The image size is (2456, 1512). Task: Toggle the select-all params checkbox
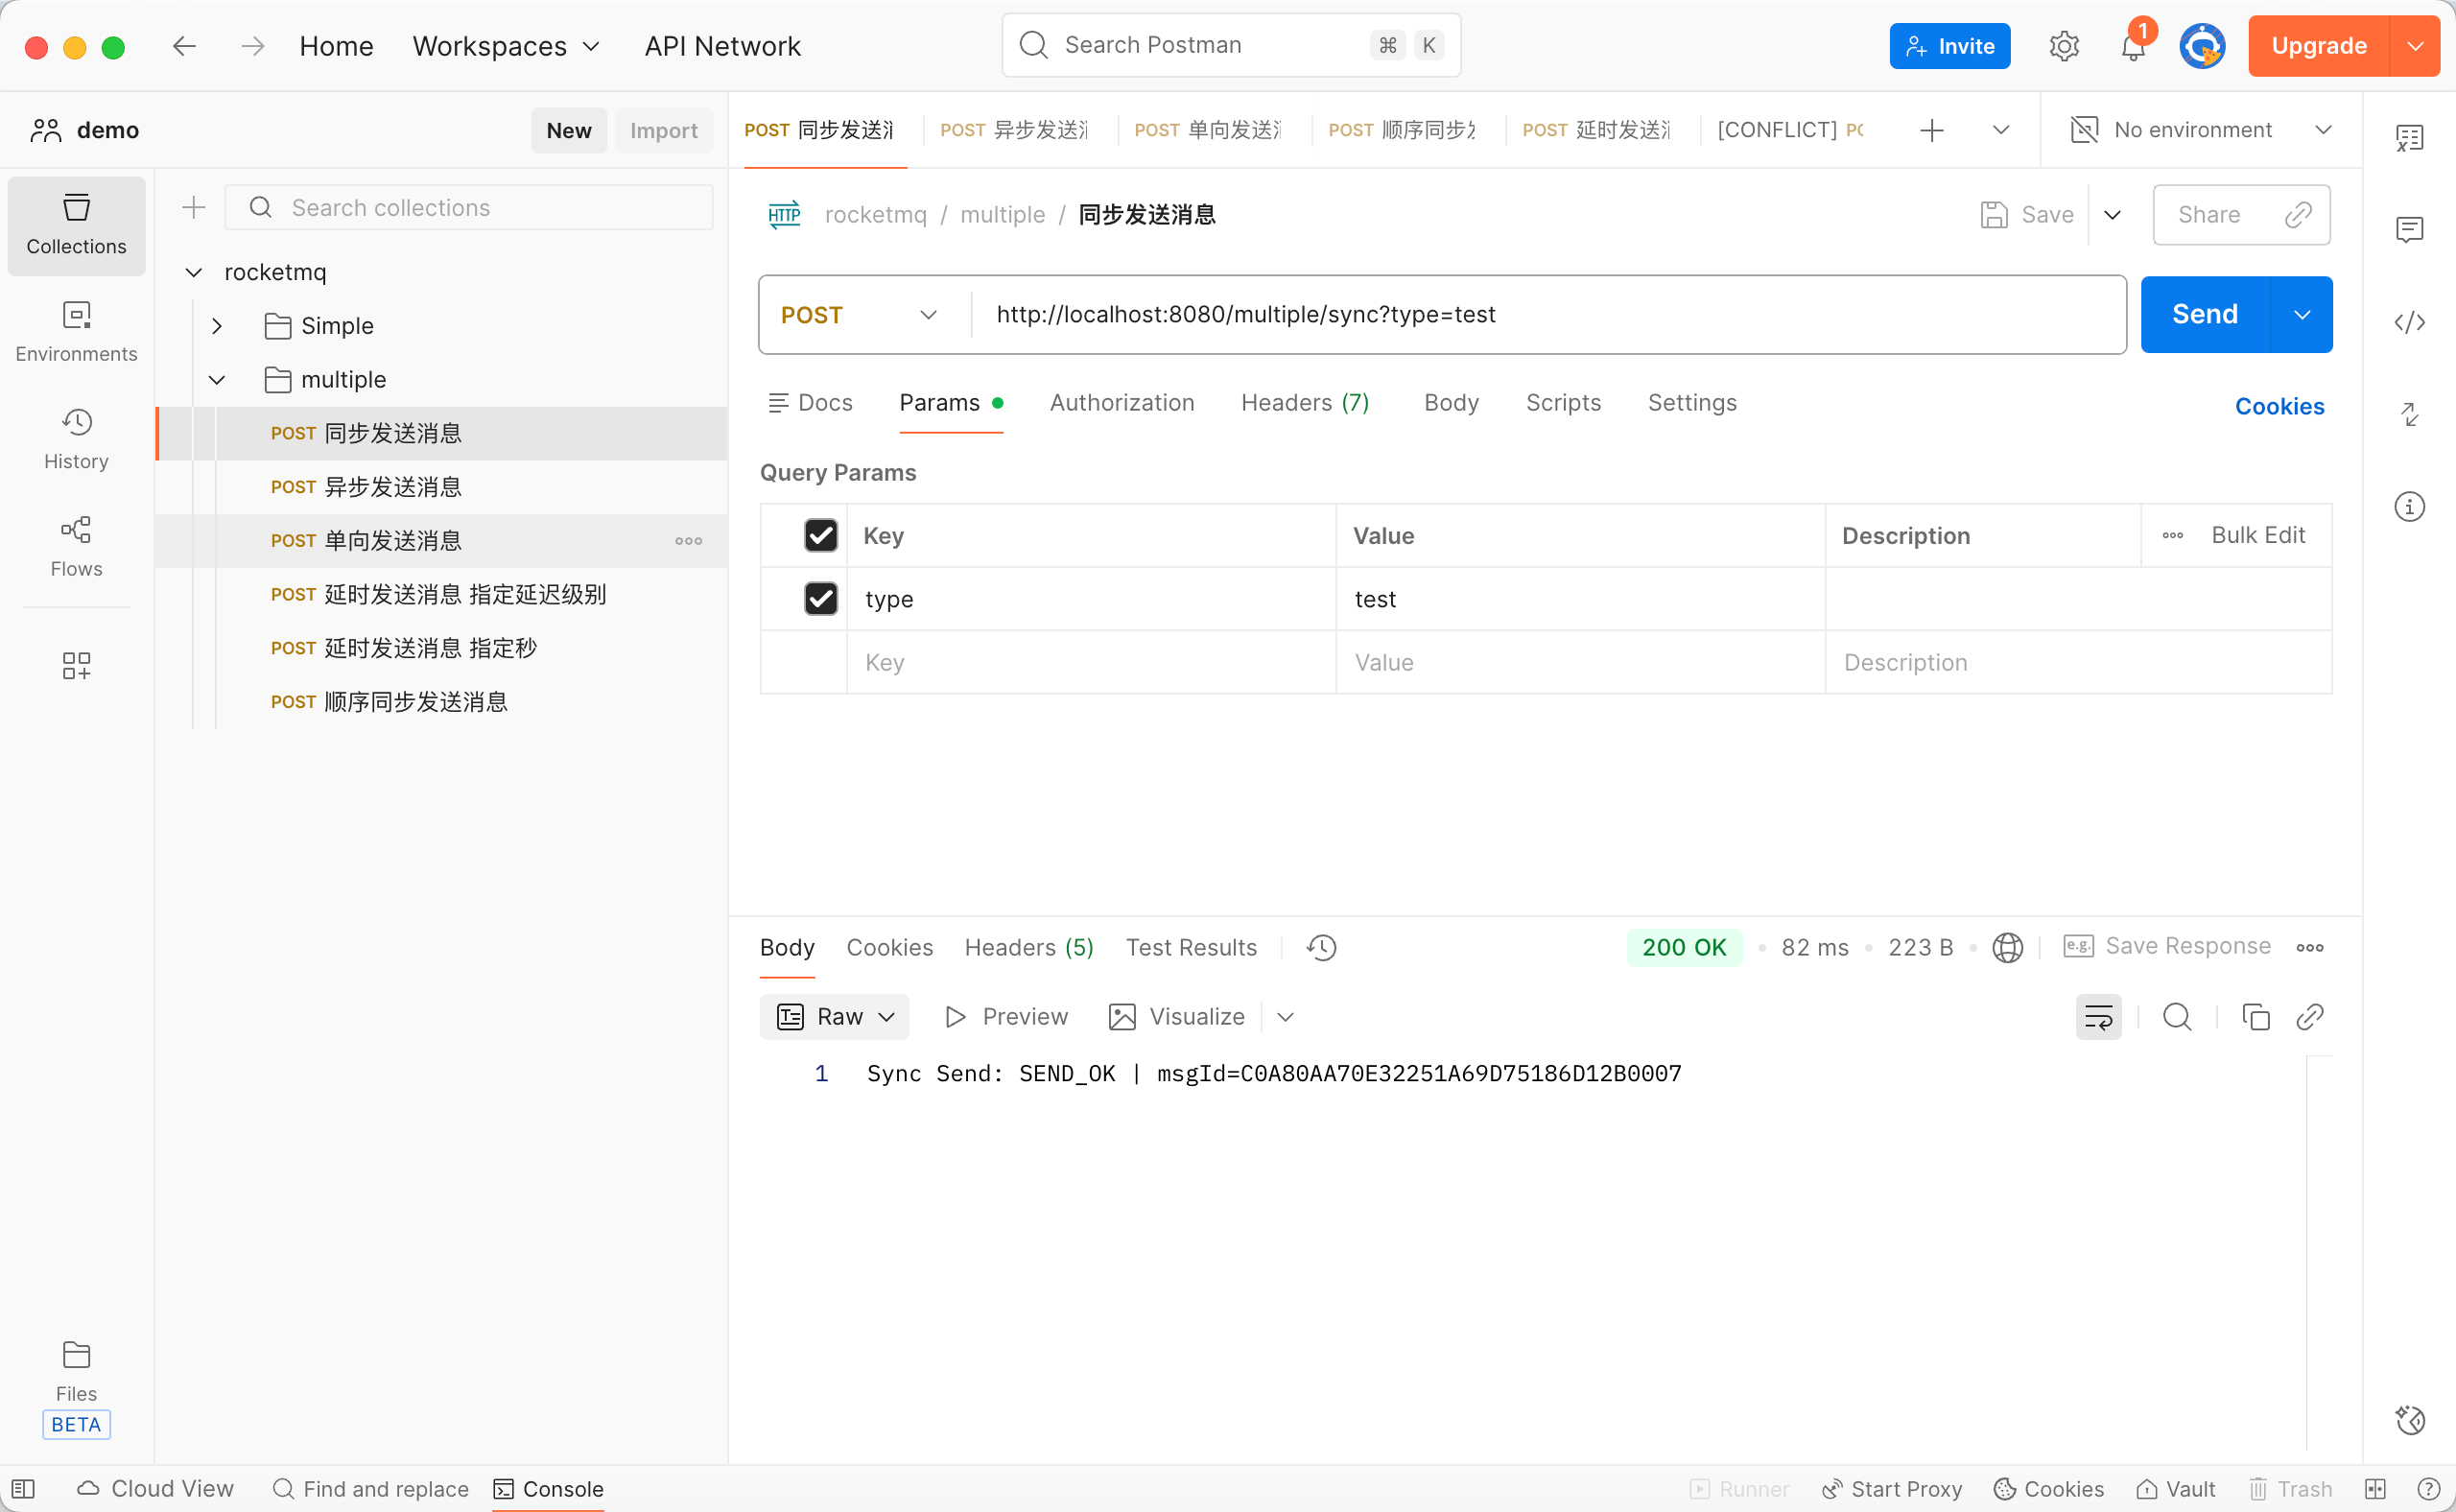point(820,535)
